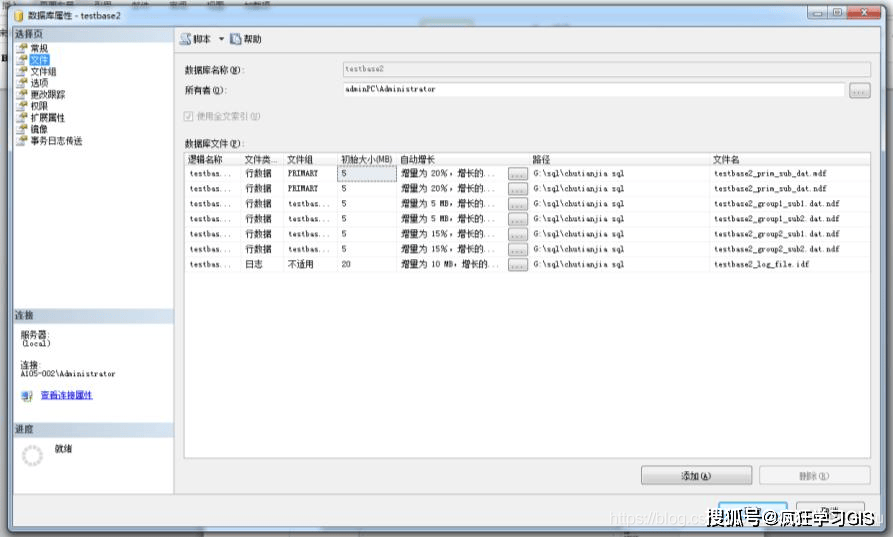This screenshot has width=893, height=537.
Task: Toggle the 使用全文索引 checkbox
Action: click(189, 116)
